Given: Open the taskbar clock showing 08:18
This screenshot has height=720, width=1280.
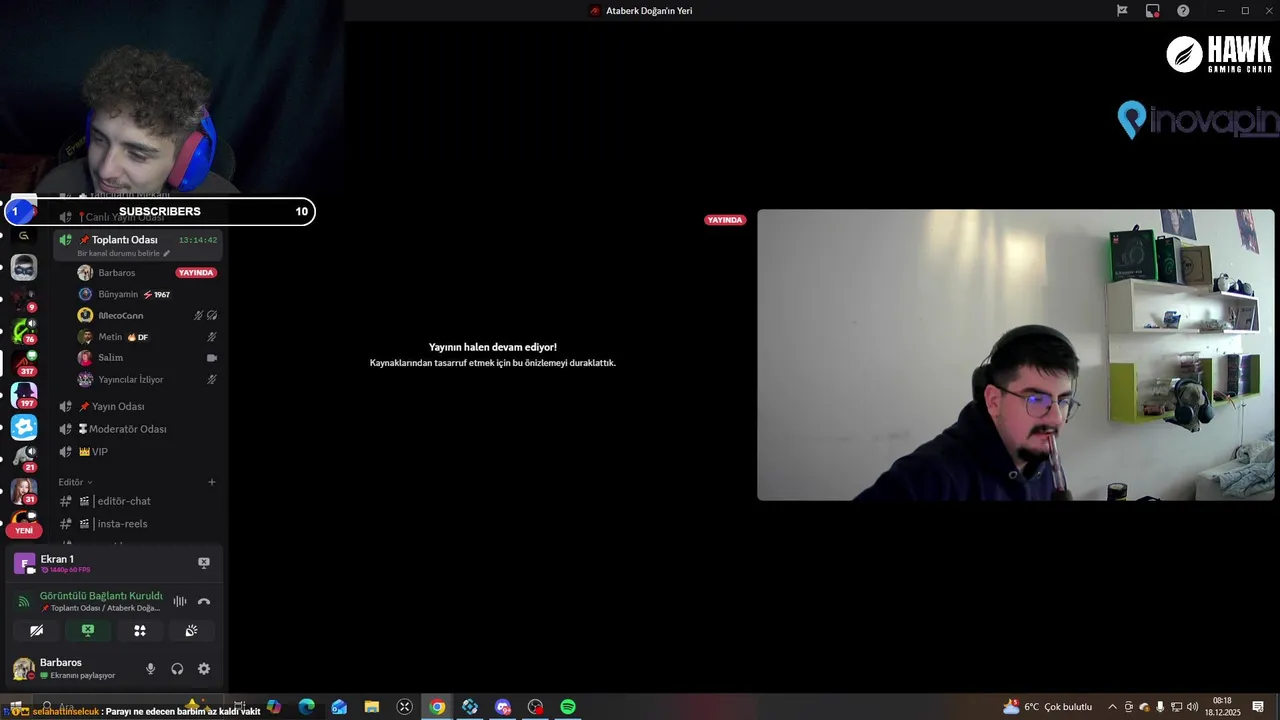Looking at the screenshot, I should (x=1222, y=707).
